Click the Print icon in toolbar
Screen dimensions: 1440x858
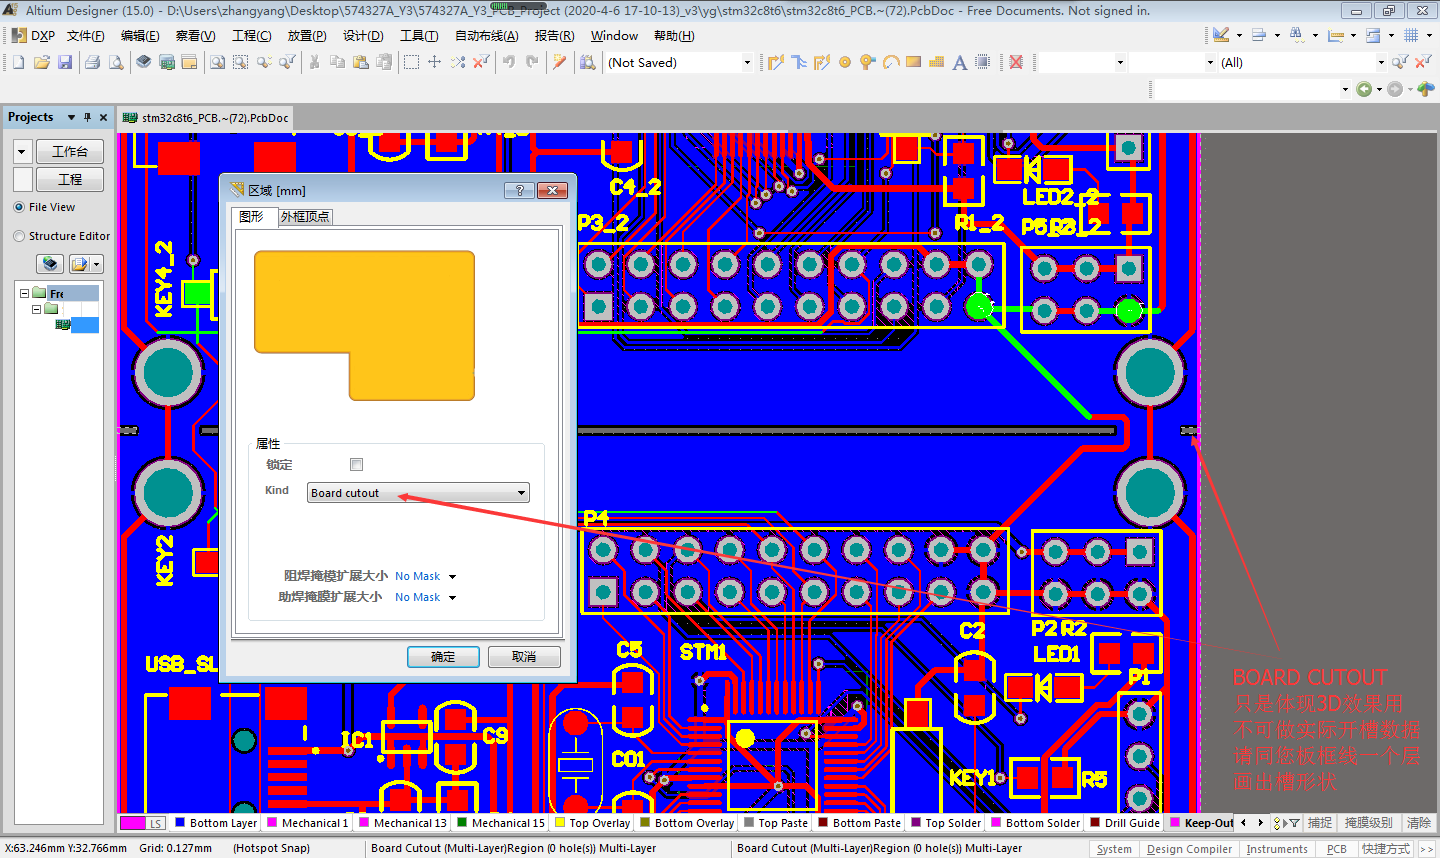click(92, 62)
